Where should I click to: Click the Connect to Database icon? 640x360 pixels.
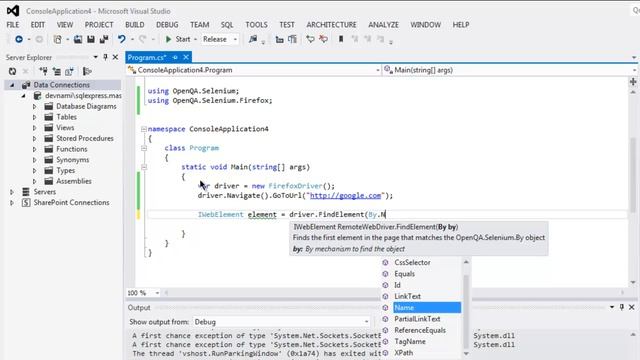point(43,71)
